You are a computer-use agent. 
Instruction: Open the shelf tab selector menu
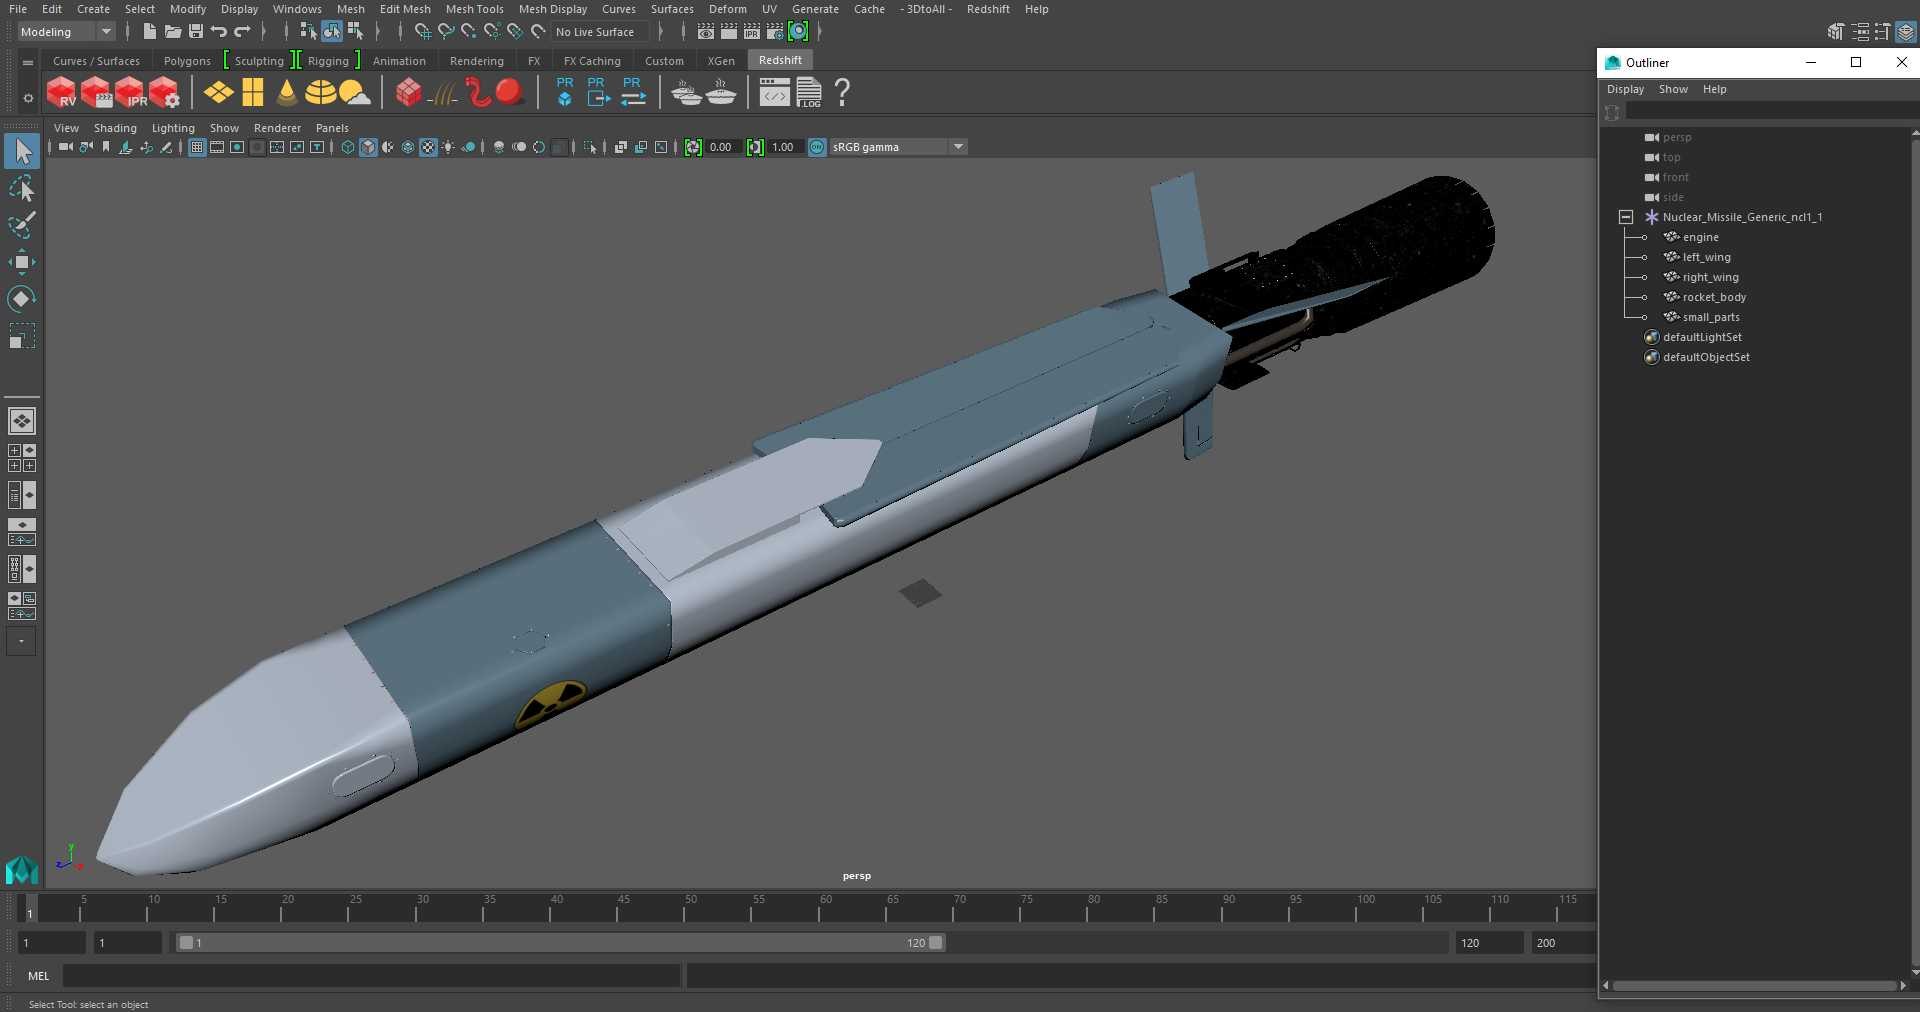[28, 62]
